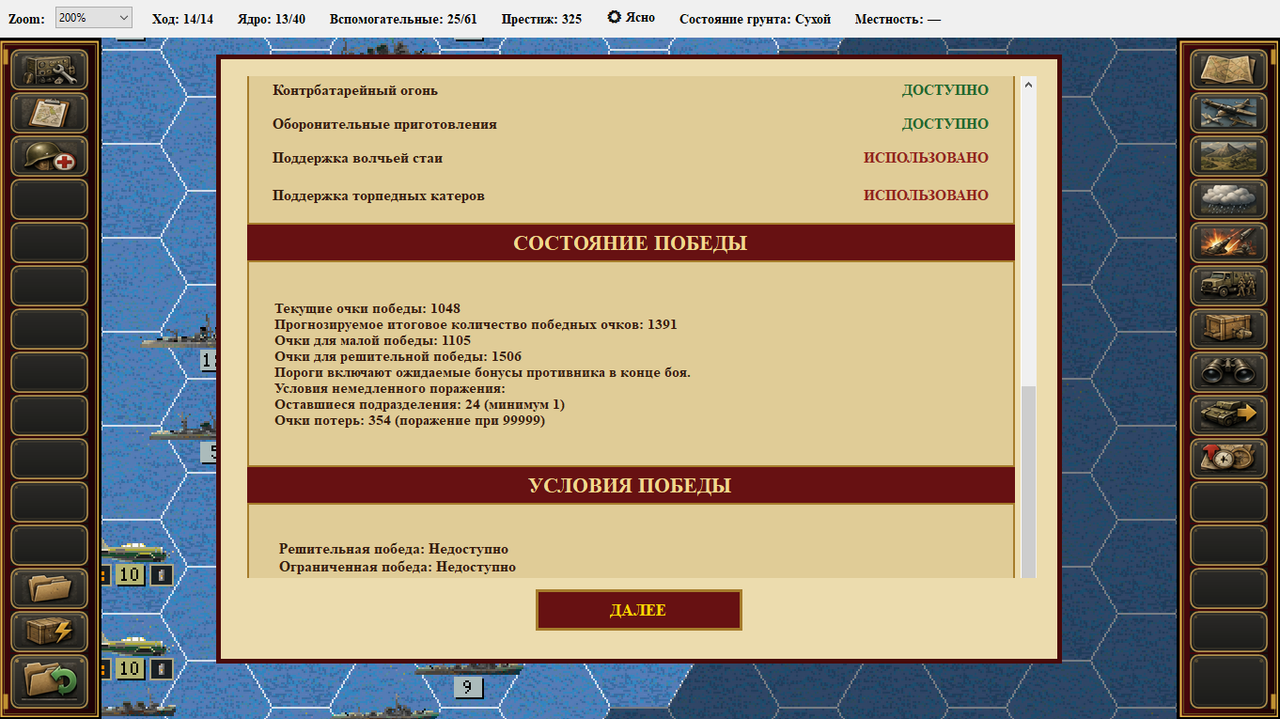Screen dimensions: 1280x719
Task: Click the compass and map button
Action: pyautogui.click(x=1229, y=458)
